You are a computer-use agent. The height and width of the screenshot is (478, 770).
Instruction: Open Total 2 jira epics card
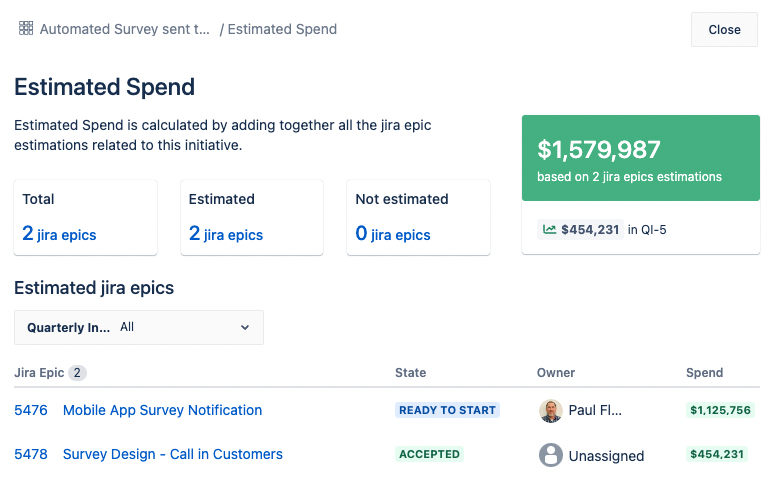click(85, 218)
